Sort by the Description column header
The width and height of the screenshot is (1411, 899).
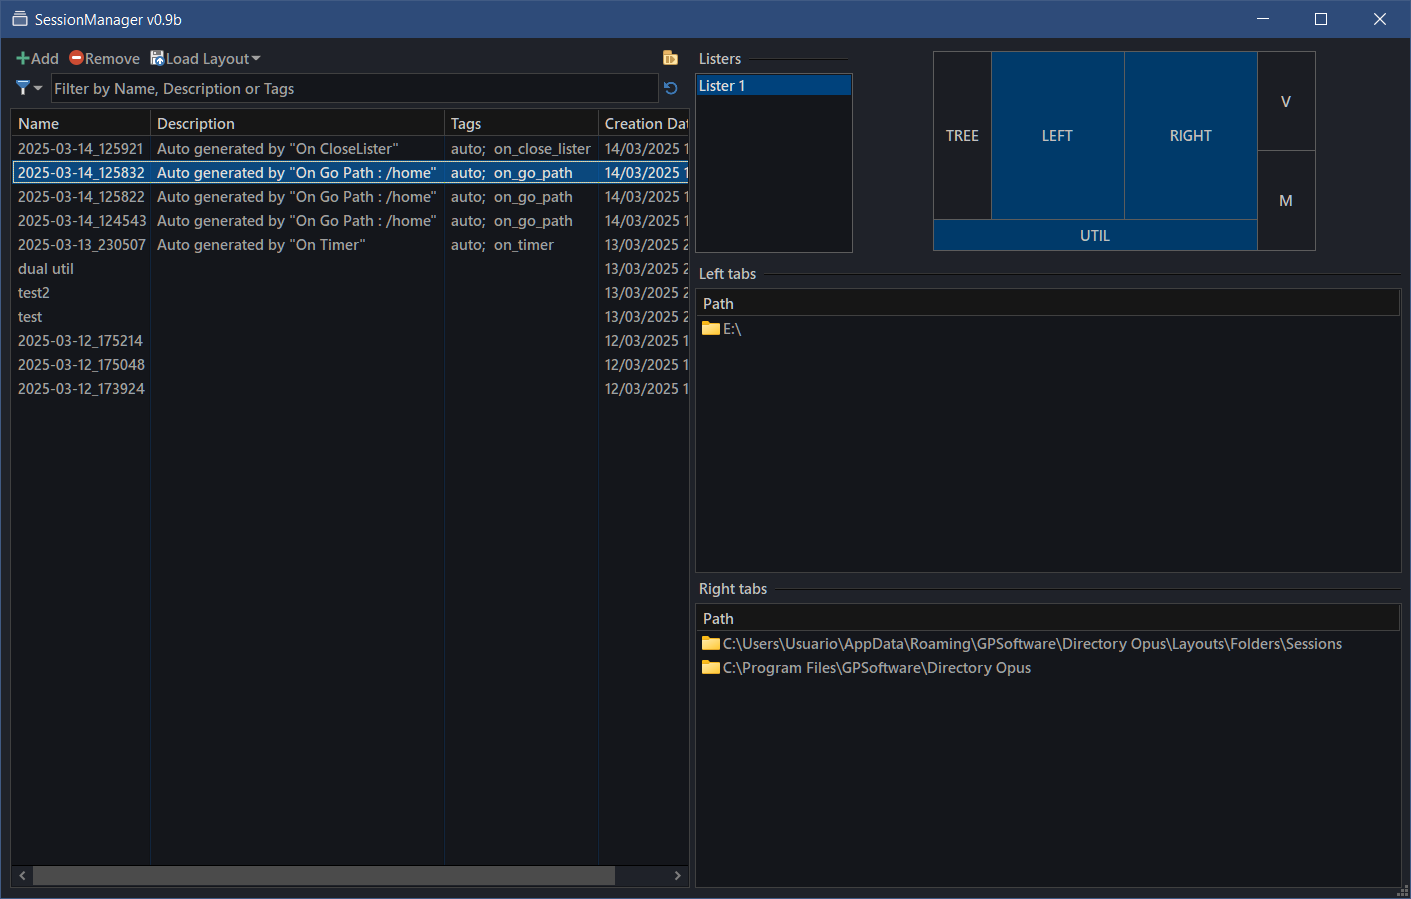point(297,123)
